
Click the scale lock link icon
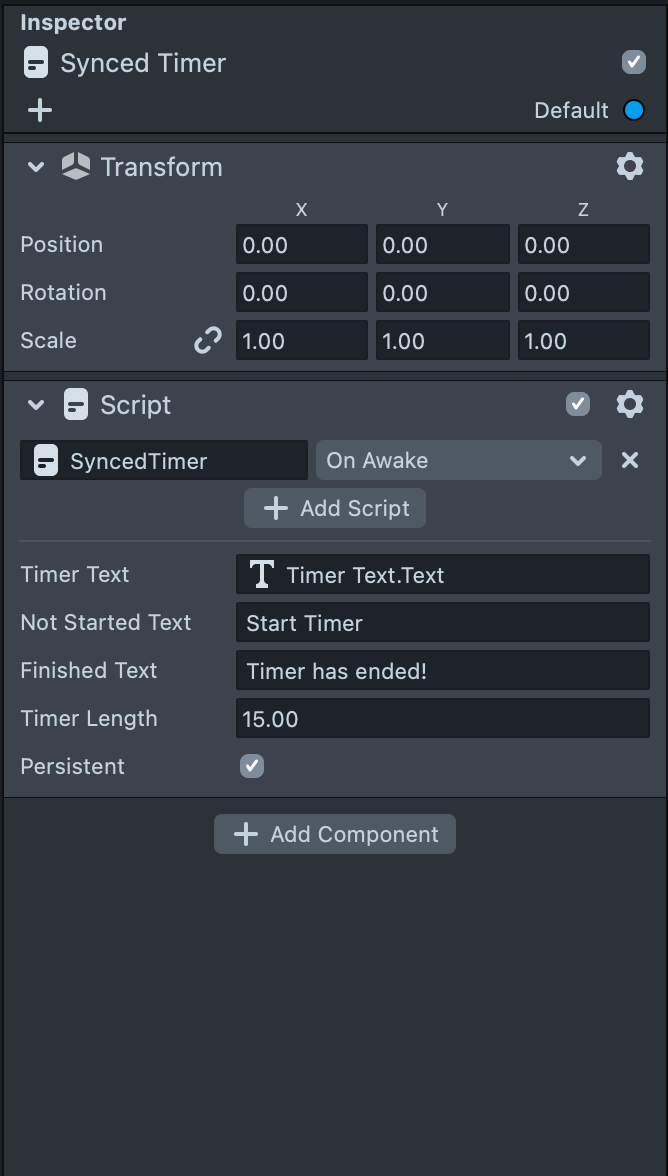coord(208,341)
